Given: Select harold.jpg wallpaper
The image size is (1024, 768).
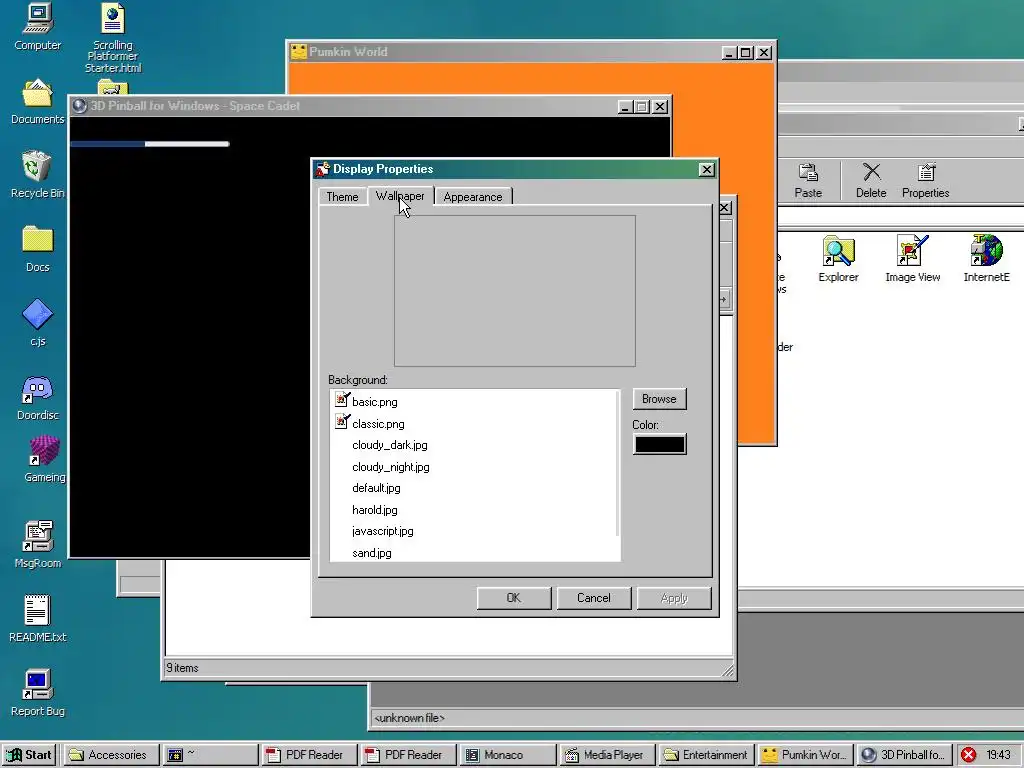Looking at the screenshot, I should click(375, 510).
